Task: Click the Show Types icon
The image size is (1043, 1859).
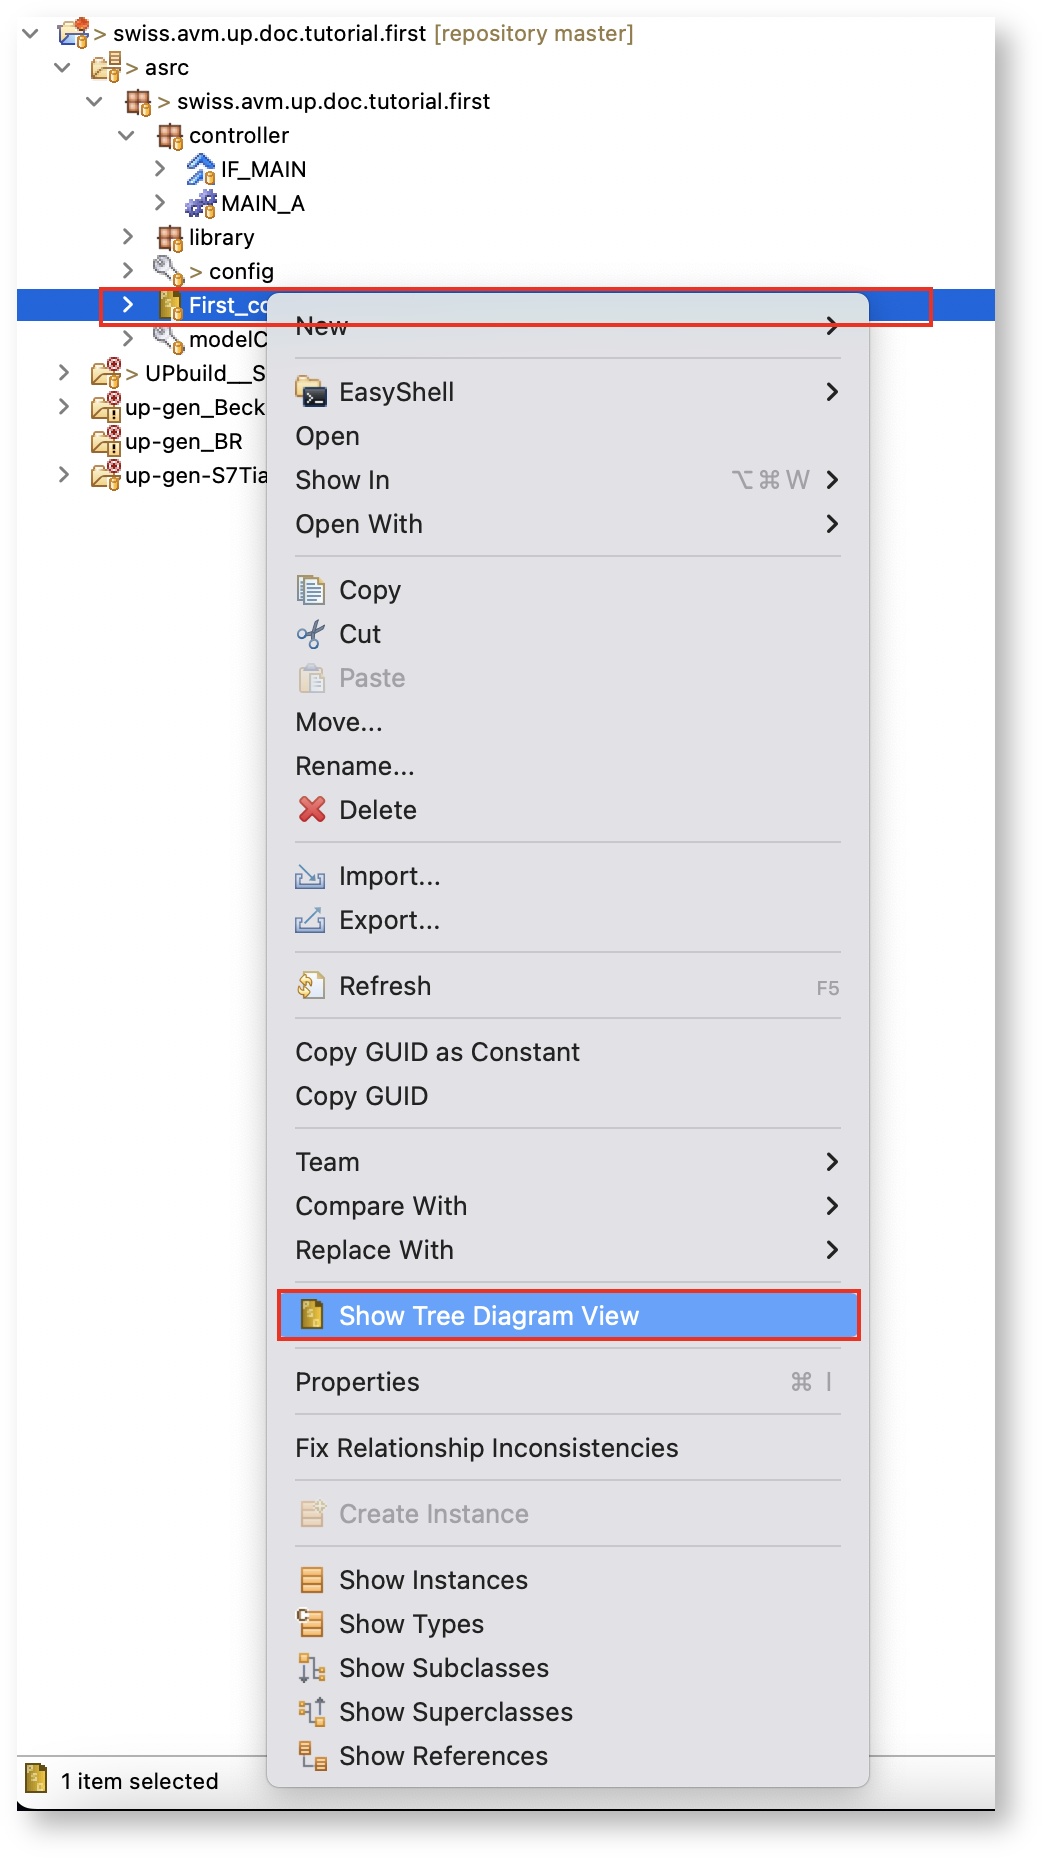Action: pos(312,1624)
